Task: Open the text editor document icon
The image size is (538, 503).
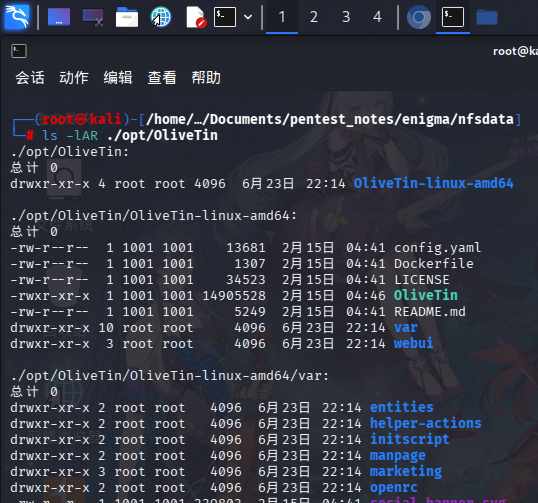Action: pyautogui.click(x=196, y=17)
